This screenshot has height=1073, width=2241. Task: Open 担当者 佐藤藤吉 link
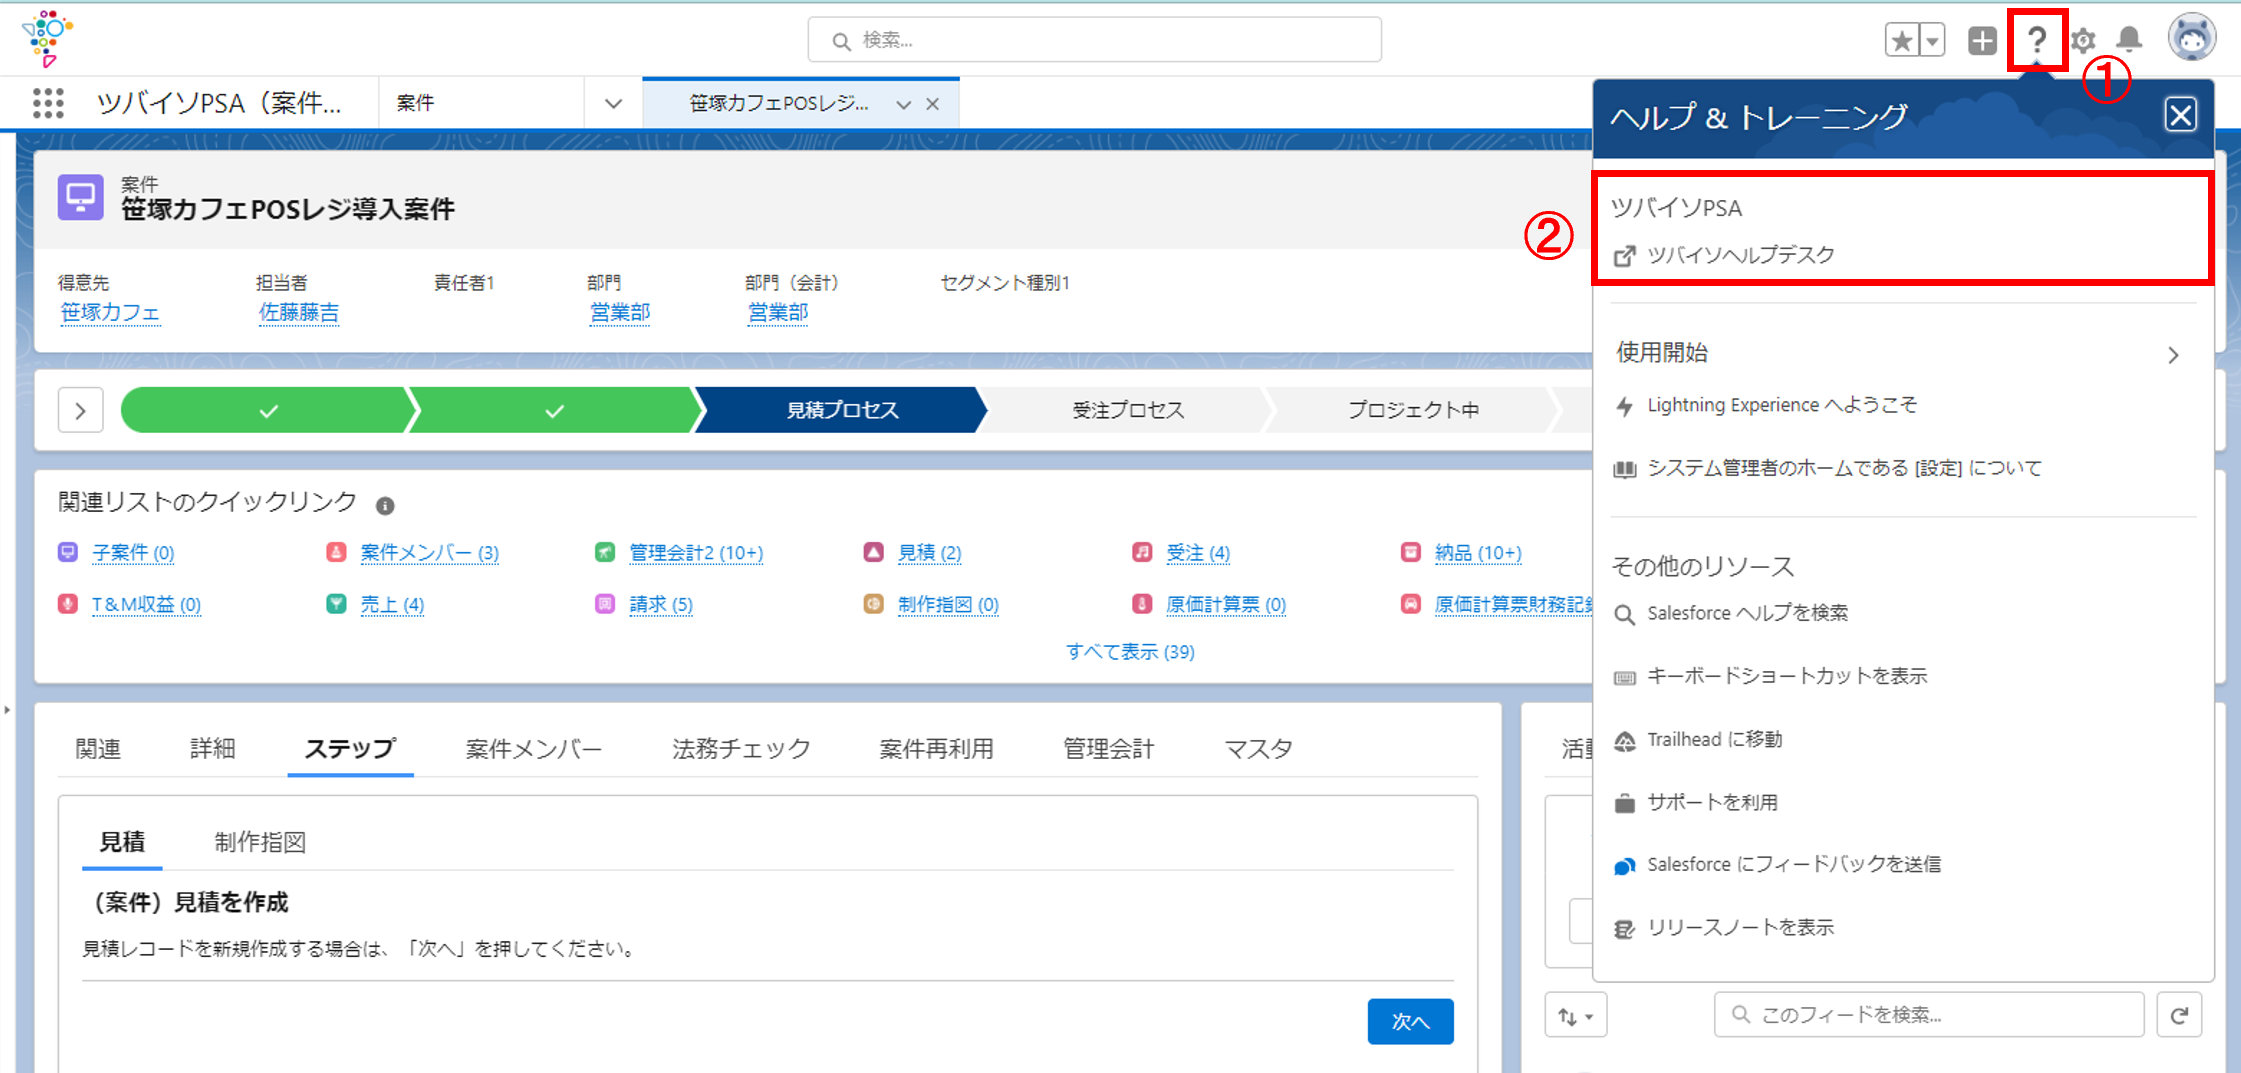pyautogui.click(x=298, y=312)
